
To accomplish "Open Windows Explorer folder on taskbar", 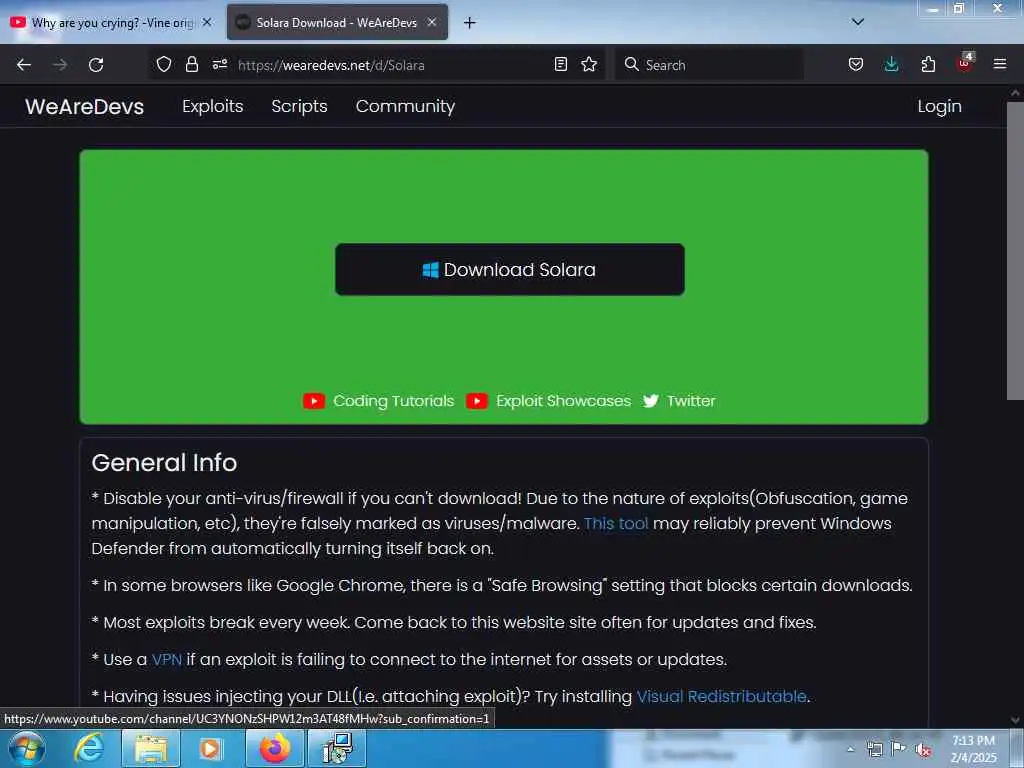I will [x=151, y=748].
